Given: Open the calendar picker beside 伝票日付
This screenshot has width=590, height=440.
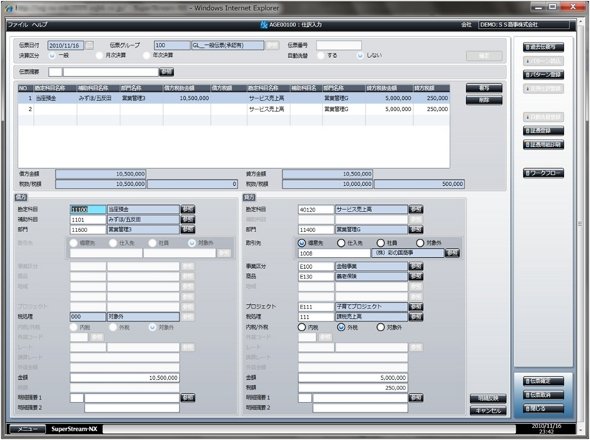Looking at the screenshot, I should [89, 45].
